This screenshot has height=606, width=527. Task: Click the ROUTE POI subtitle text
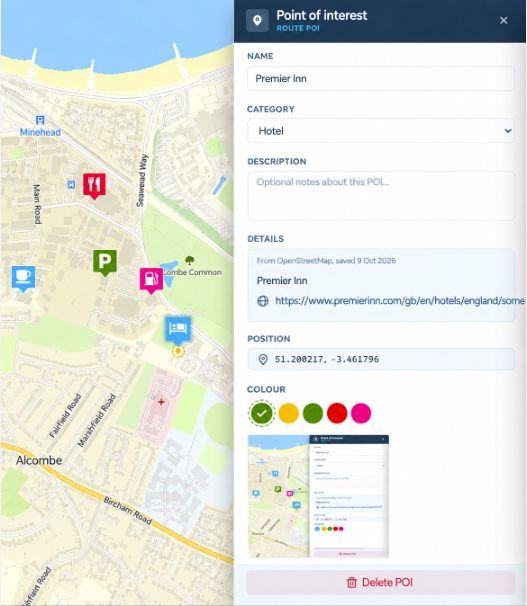point(298,28)
